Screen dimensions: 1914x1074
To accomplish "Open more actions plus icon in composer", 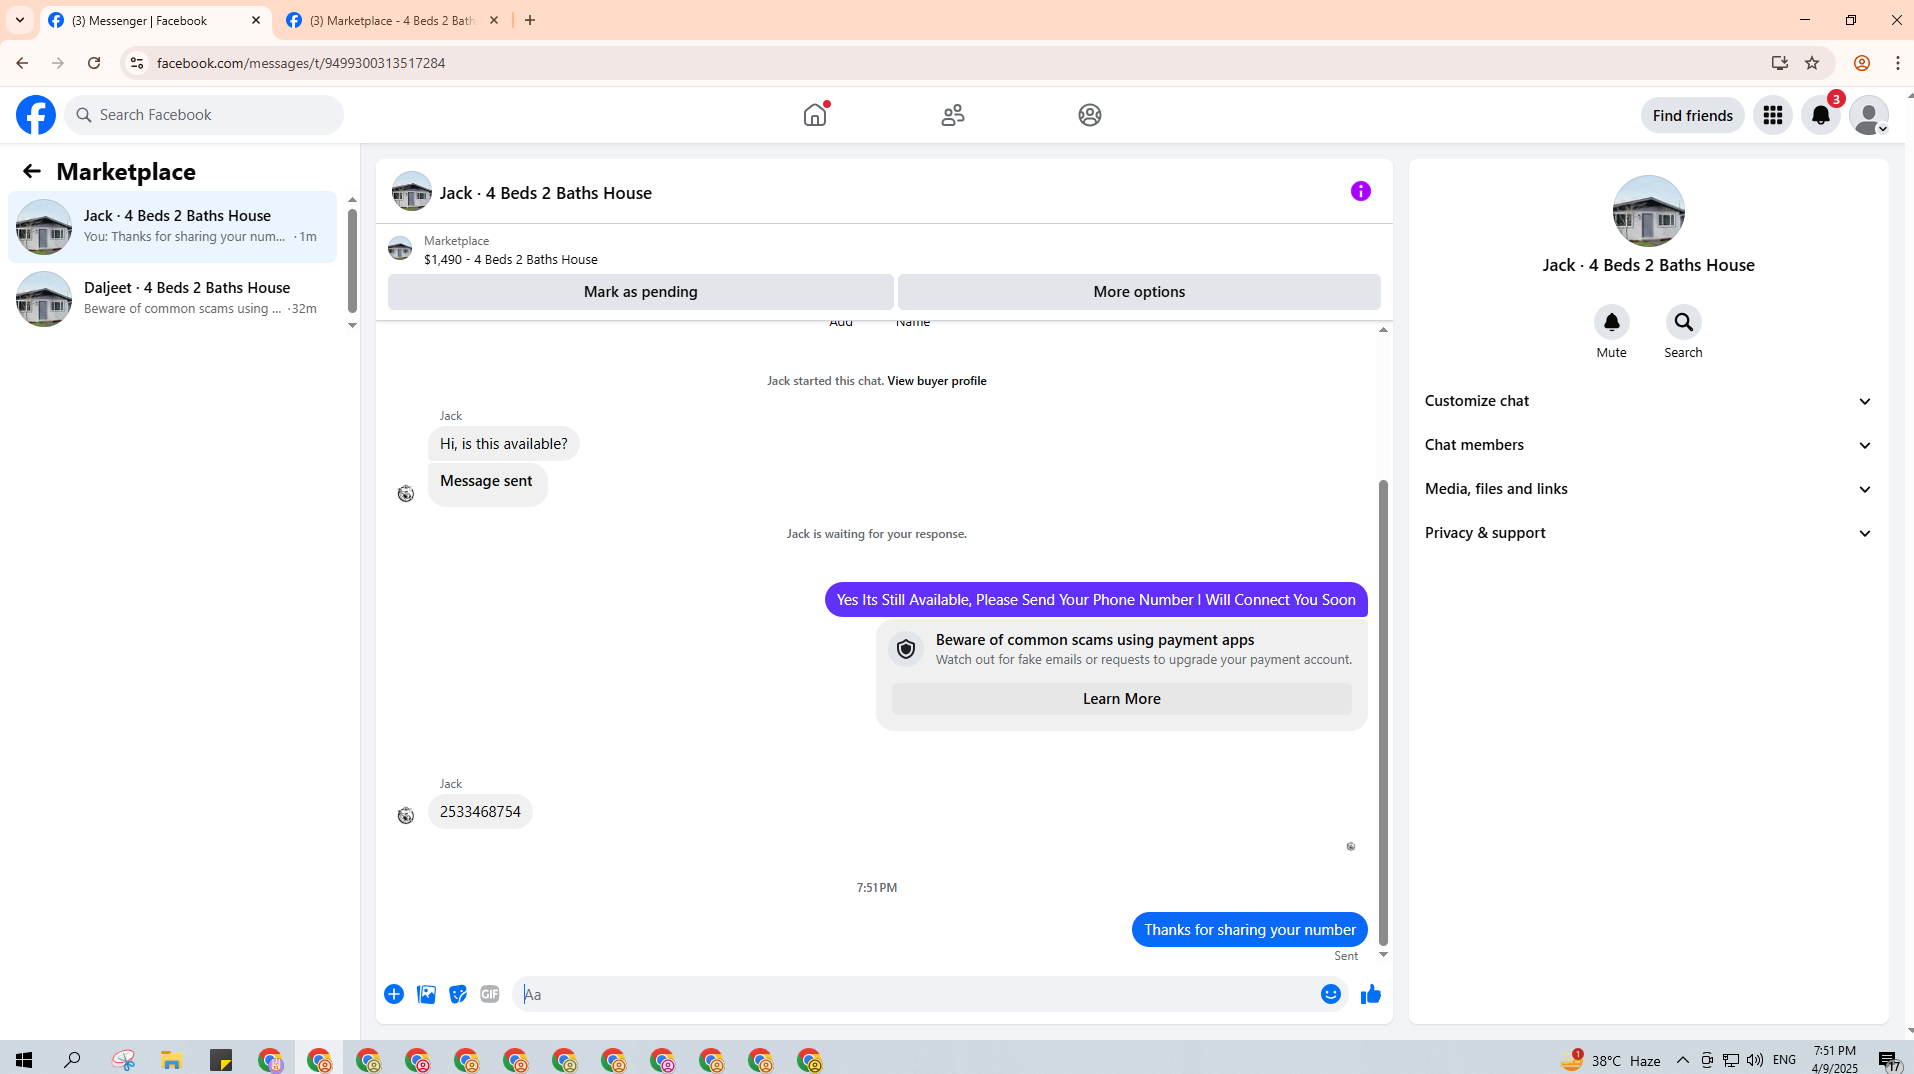I will (394, 994).
